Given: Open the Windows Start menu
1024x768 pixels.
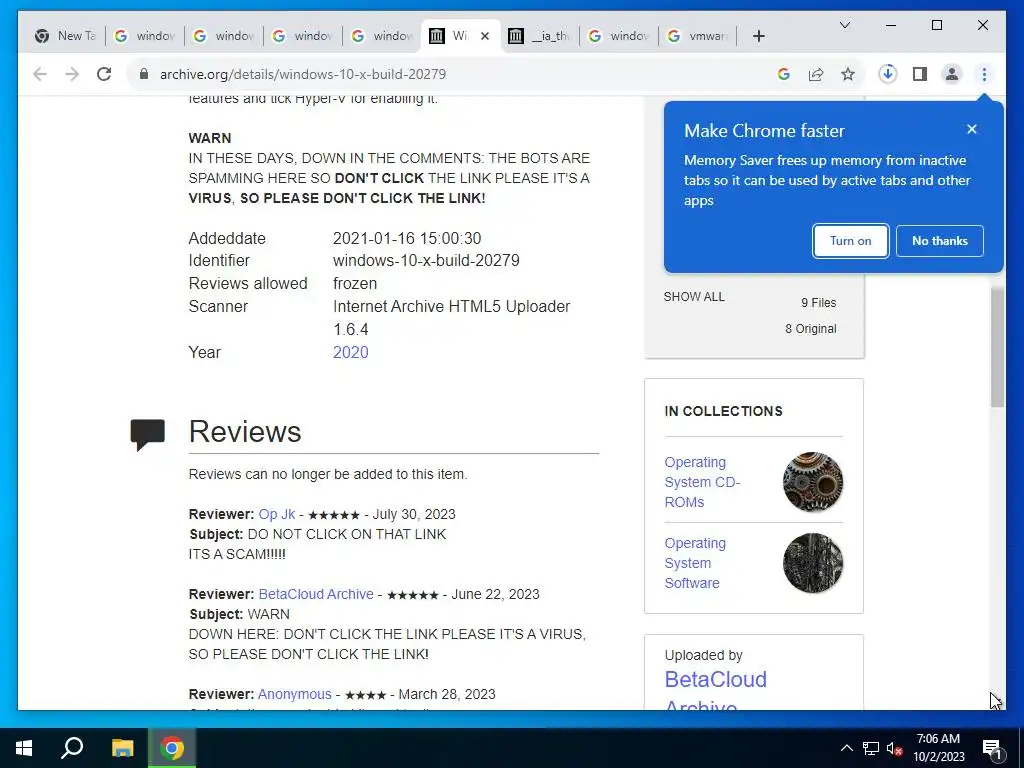Looking at the screenshot, I should click(24, 748).
